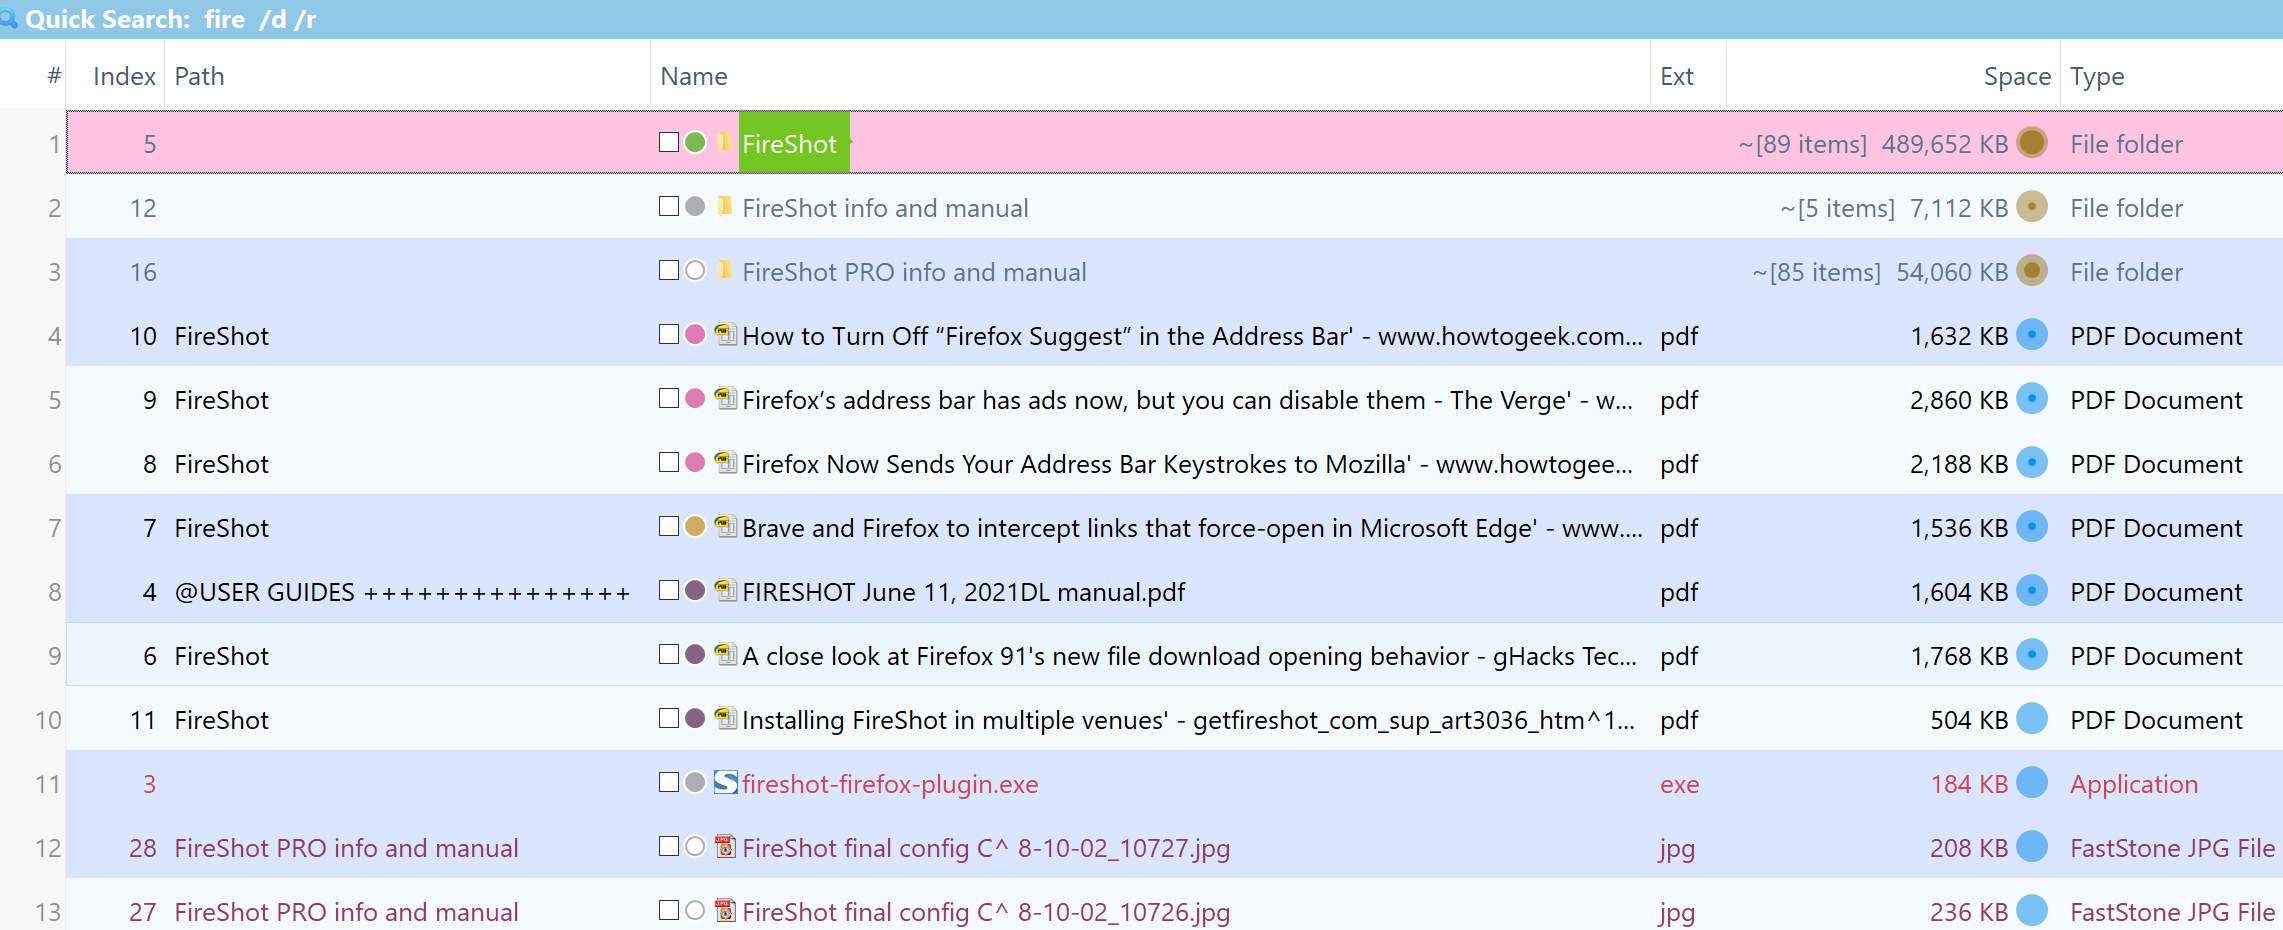The width and height of the screenshot is (2283, 930).
Task: Click 'A close look at Firefox 91's' file name
Action: [1189, 656]
